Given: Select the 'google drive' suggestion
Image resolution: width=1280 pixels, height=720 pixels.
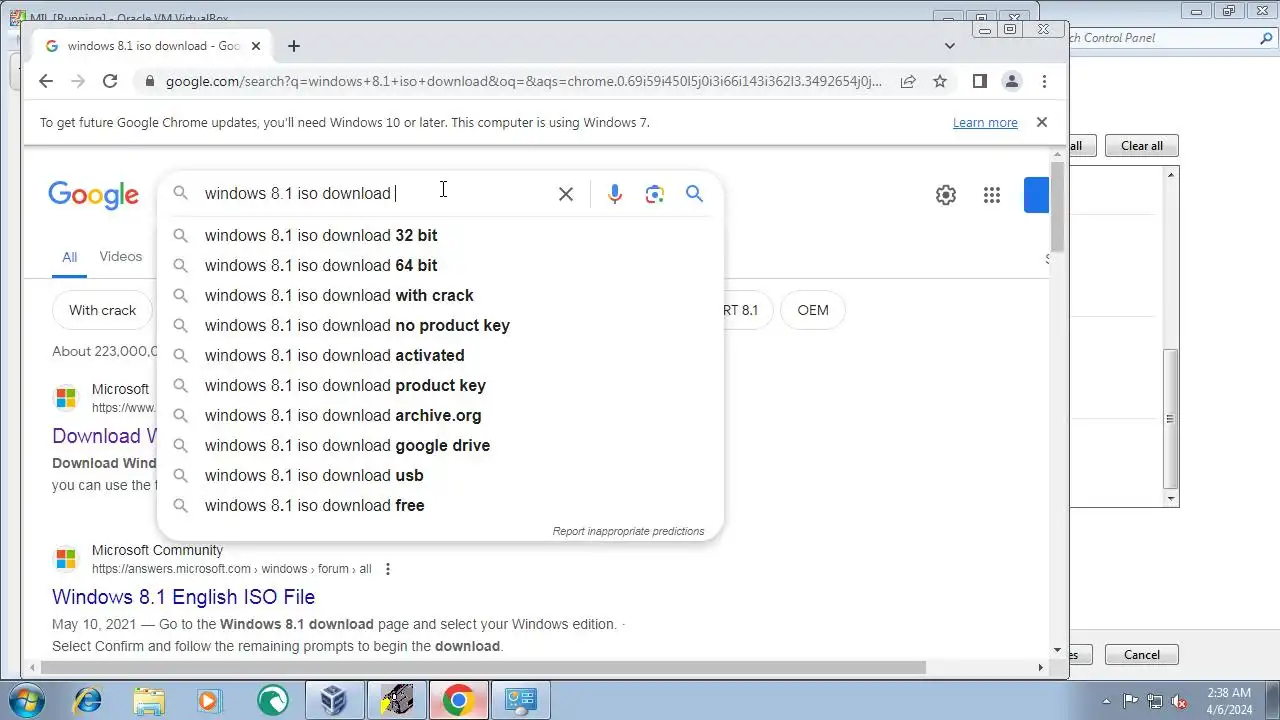Looking at the screenshot, I should tap(440, 445).
